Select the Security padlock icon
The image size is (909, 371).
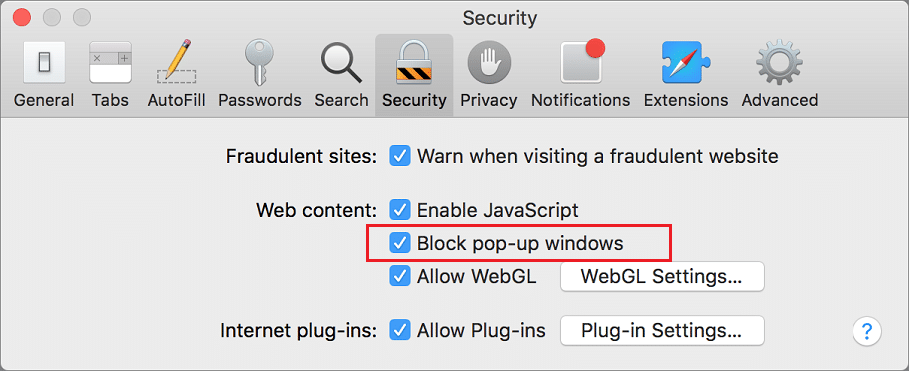(x=414, y=75)
